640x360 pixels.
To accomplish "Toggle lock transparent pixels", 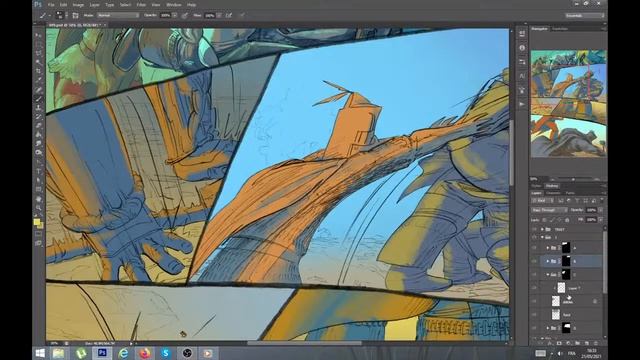I will pyautogui.click(x=544, y=220).
